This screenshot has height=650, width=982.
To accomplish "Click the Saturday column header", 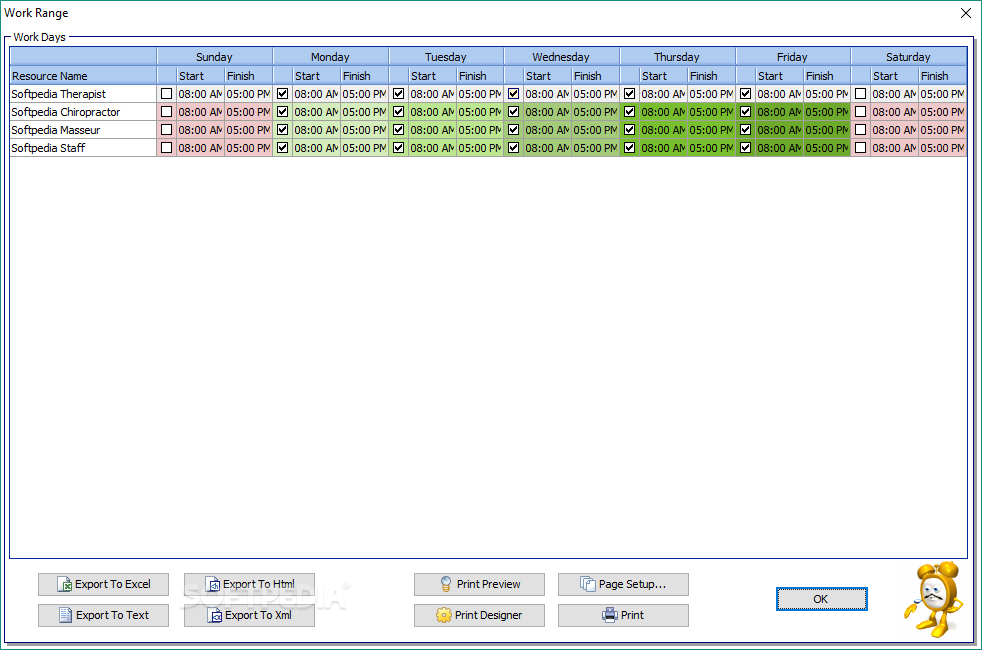I will click(909, 56).
